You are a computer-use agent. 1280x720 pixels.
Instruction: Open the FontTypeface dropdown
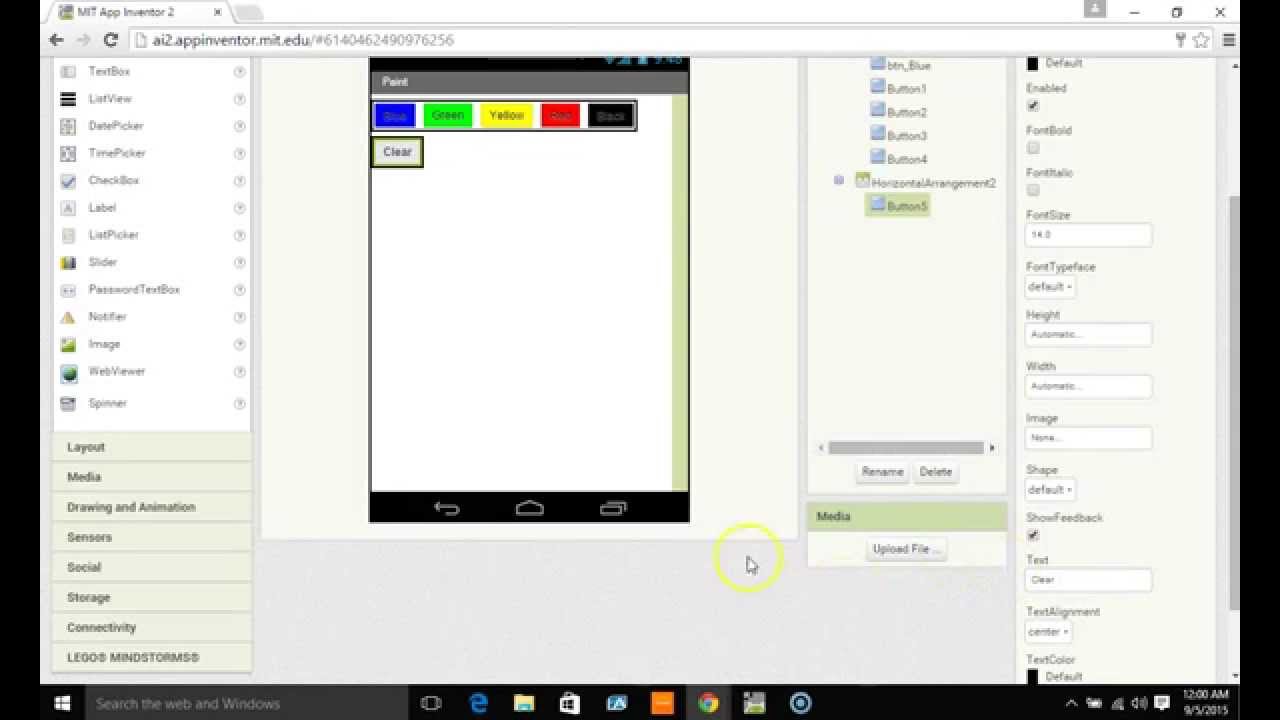[x=1049, y=287]
